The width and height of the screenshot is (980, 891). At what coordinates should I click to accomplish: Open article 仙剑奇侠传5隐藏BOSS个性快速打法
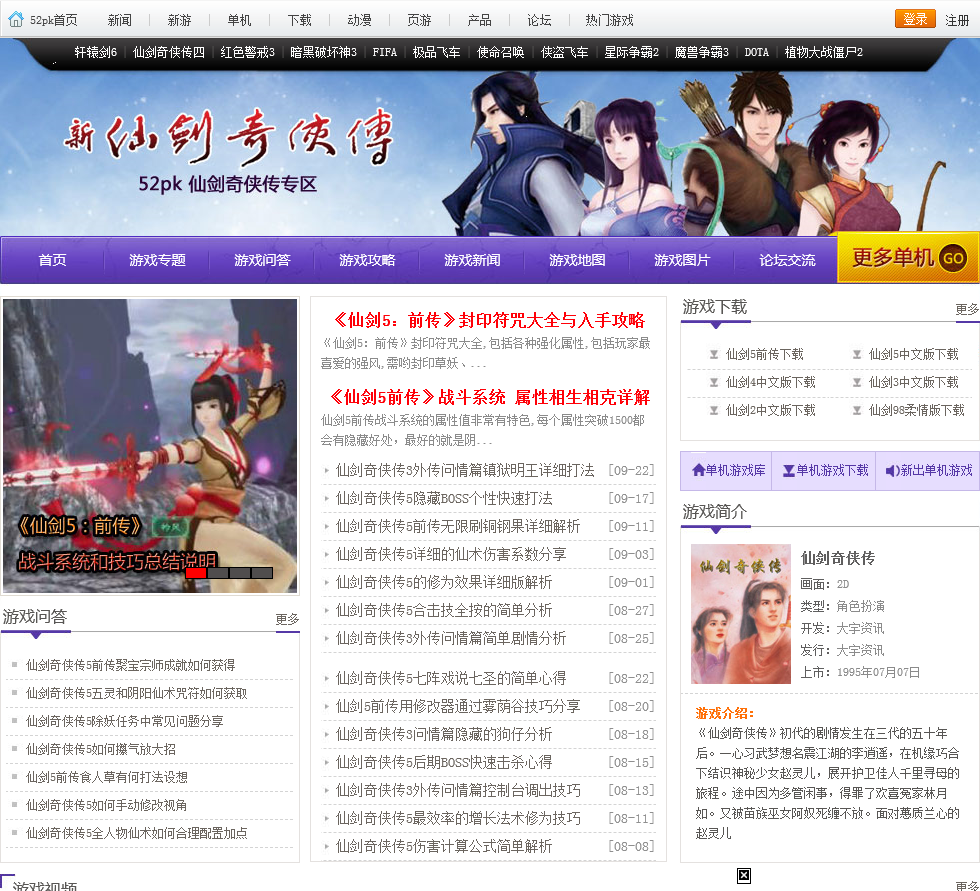(x=444, y=498)
